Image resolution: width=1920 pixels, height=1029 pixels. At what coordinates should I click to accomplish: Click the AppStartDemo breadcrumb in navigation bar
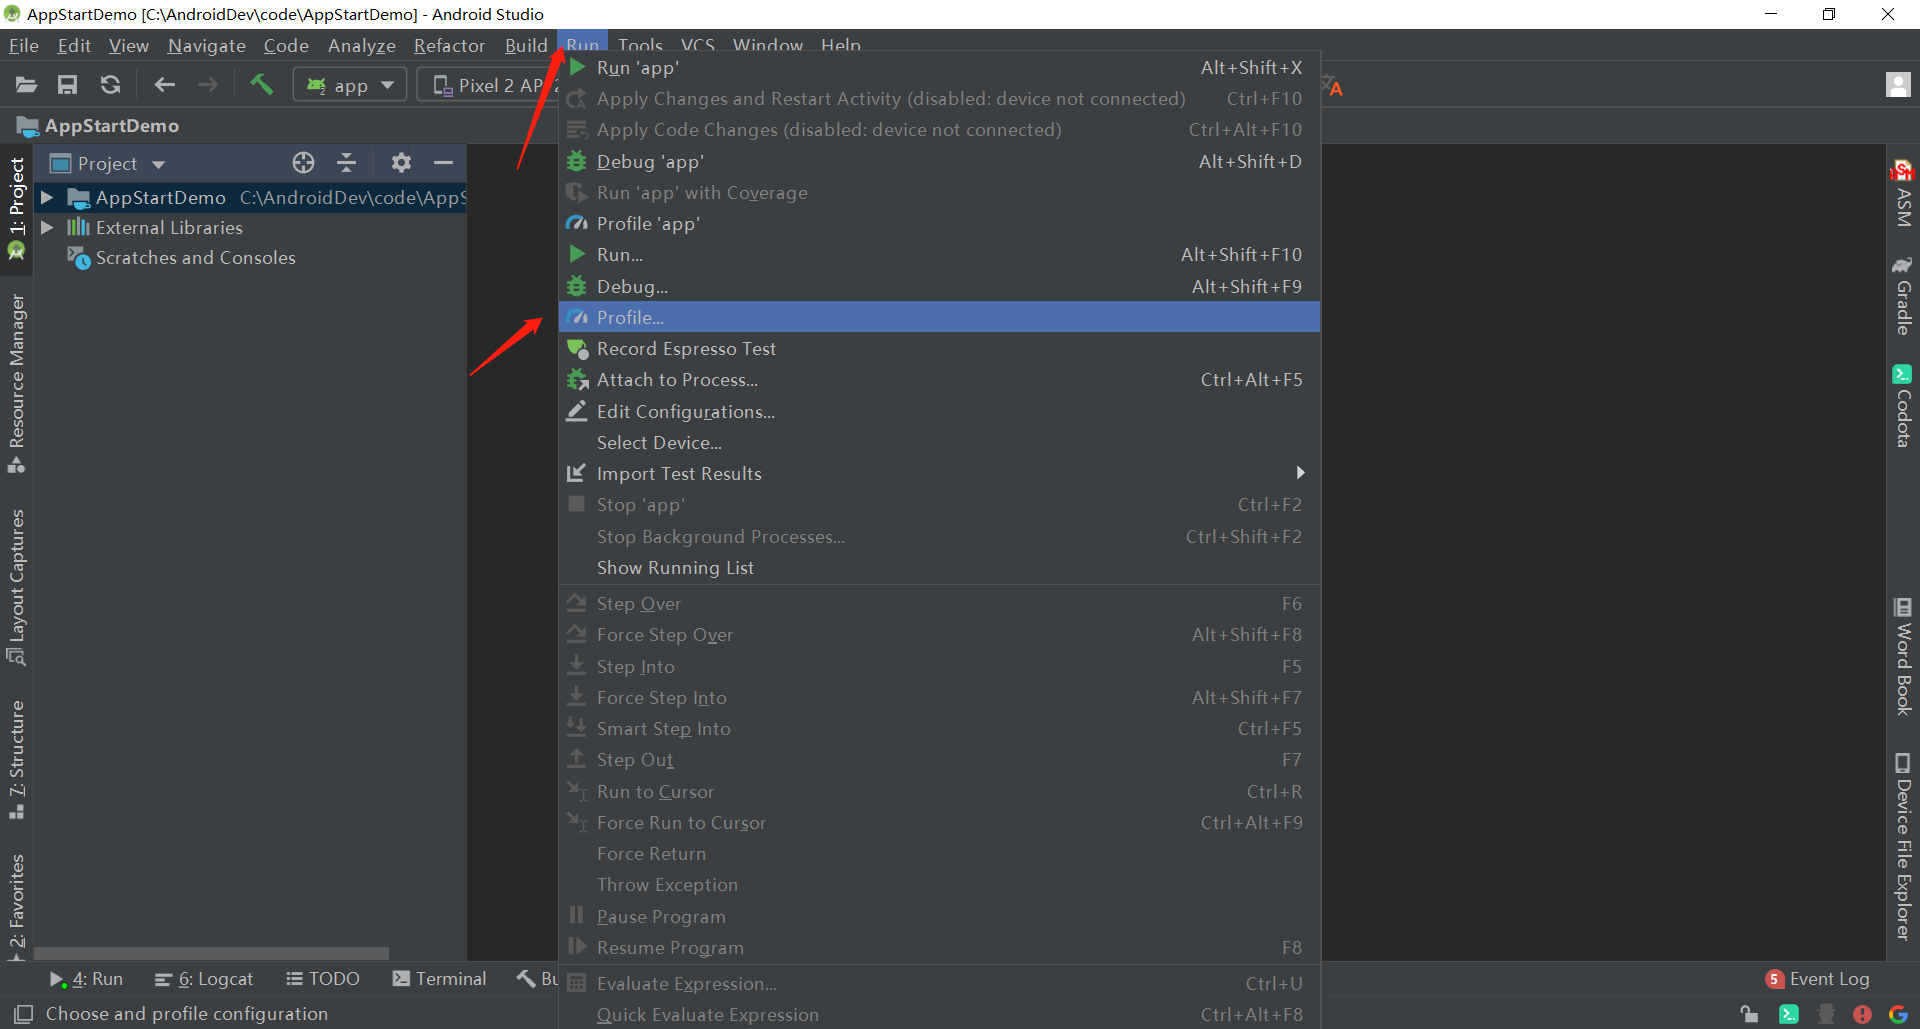98,126
